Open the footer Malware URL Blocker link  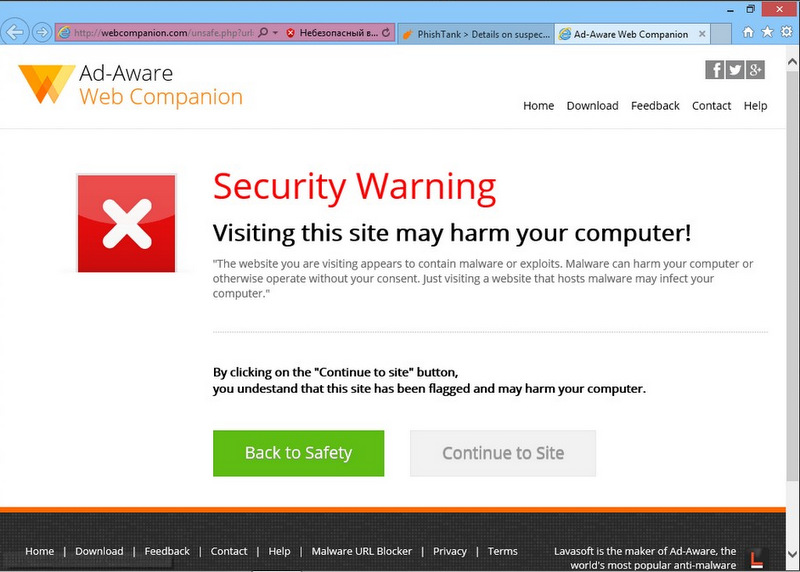(x=362, y=551)
